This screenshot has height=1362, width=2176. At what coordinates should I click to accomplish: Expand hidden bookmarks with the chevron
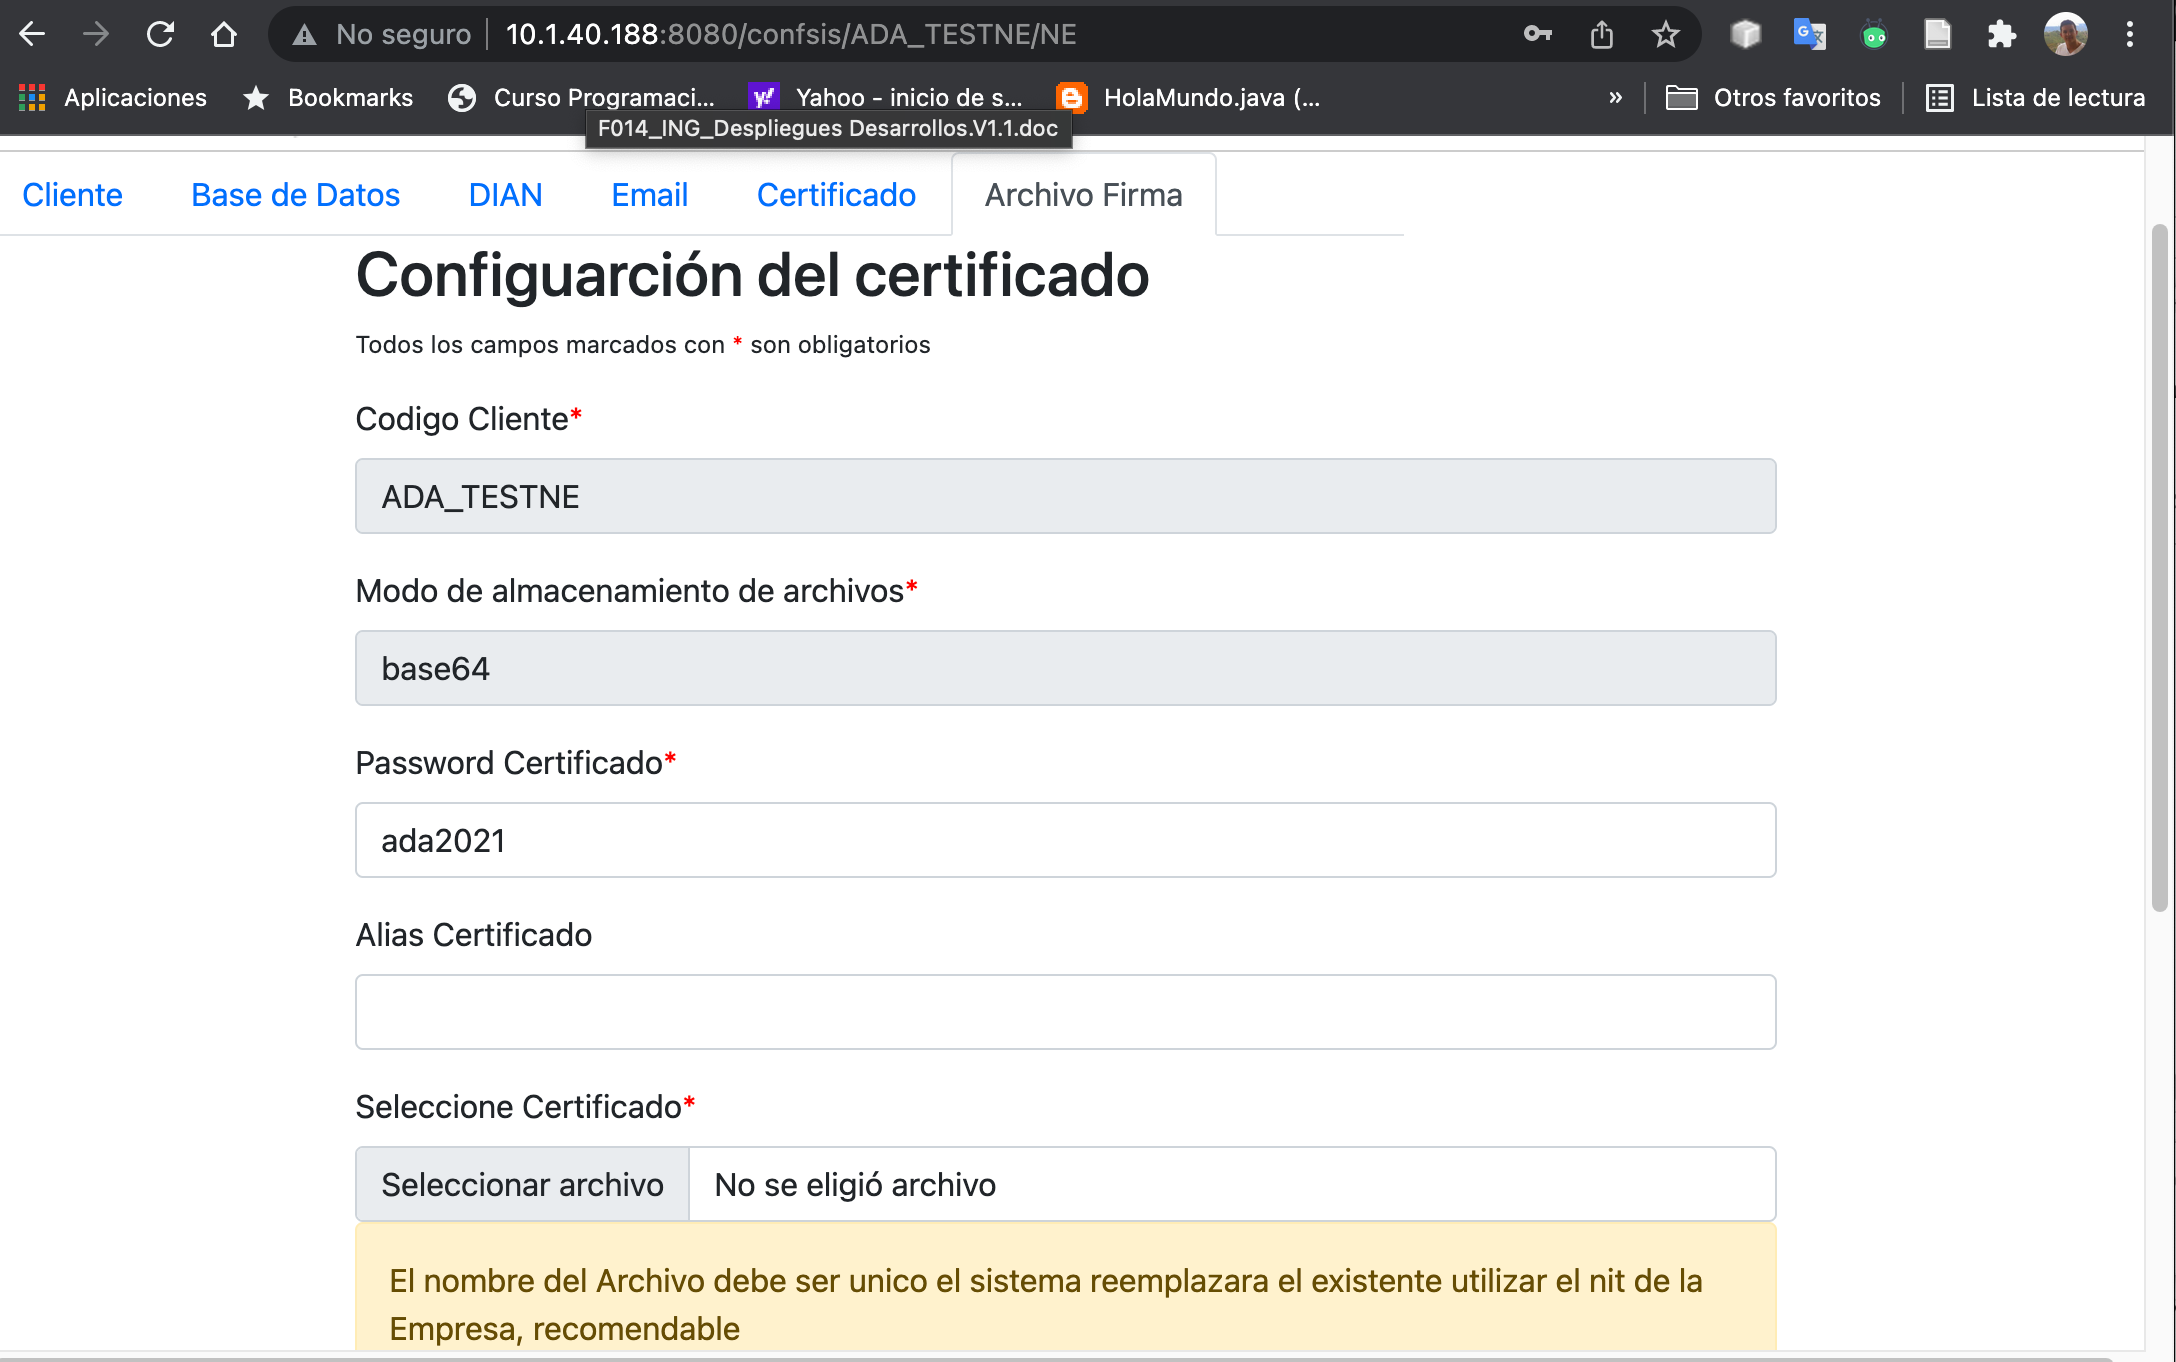click(x=1615, y=97)
